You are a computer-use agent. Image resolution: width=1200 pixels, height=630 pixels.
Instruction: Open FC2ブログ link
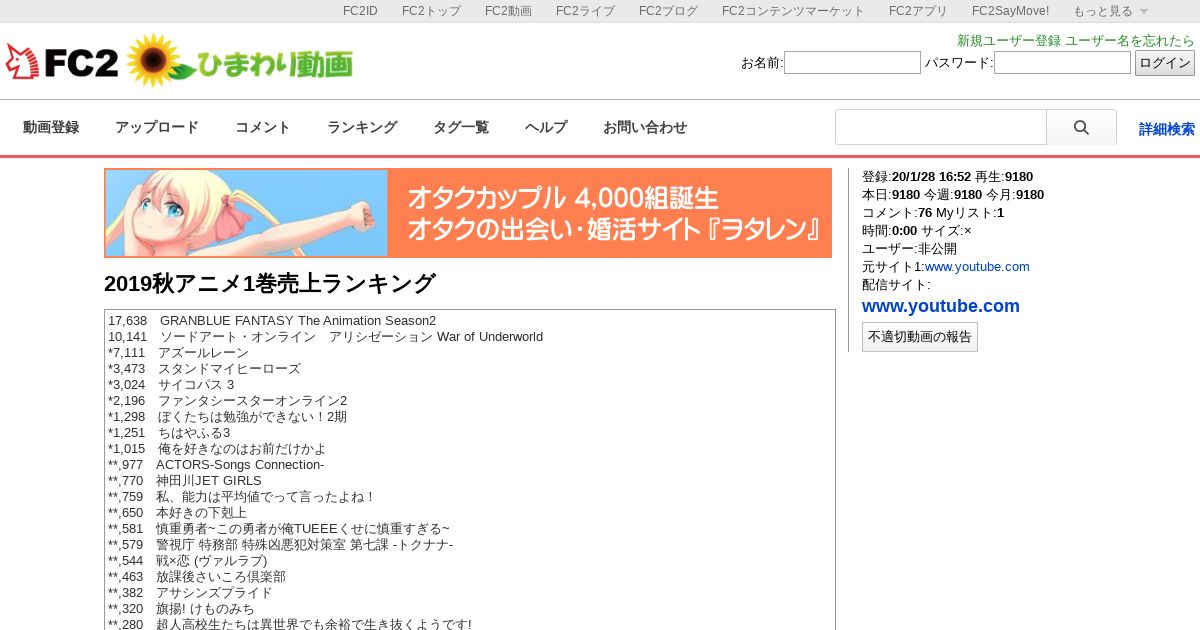click(x=668, y=11)
